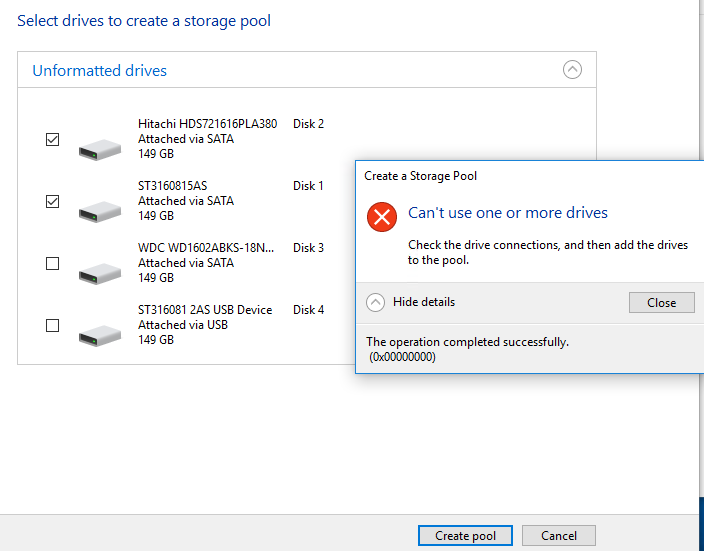
Task: Select the Hitachi HDS721616PLA380 drive name
Action: 207,123
